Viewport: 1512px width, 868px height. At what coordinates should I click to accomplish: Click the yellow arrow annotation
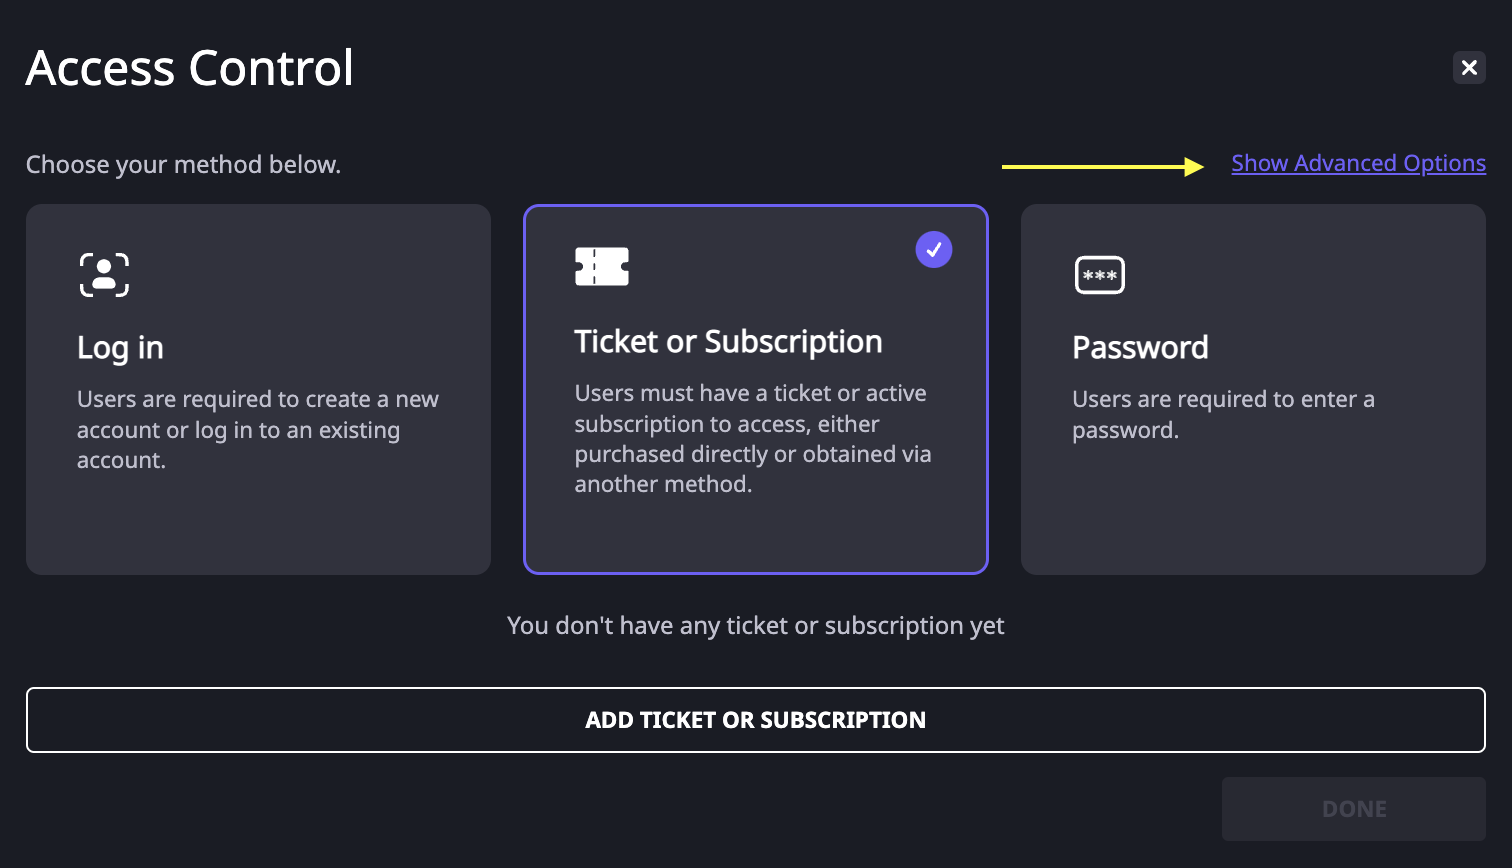[1103, 166]
